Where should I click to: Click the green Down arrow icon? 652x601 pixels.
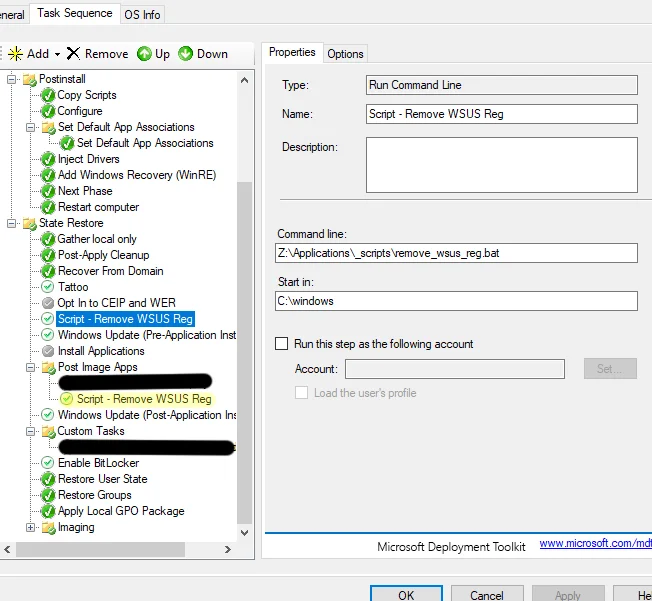coord(185,54)
